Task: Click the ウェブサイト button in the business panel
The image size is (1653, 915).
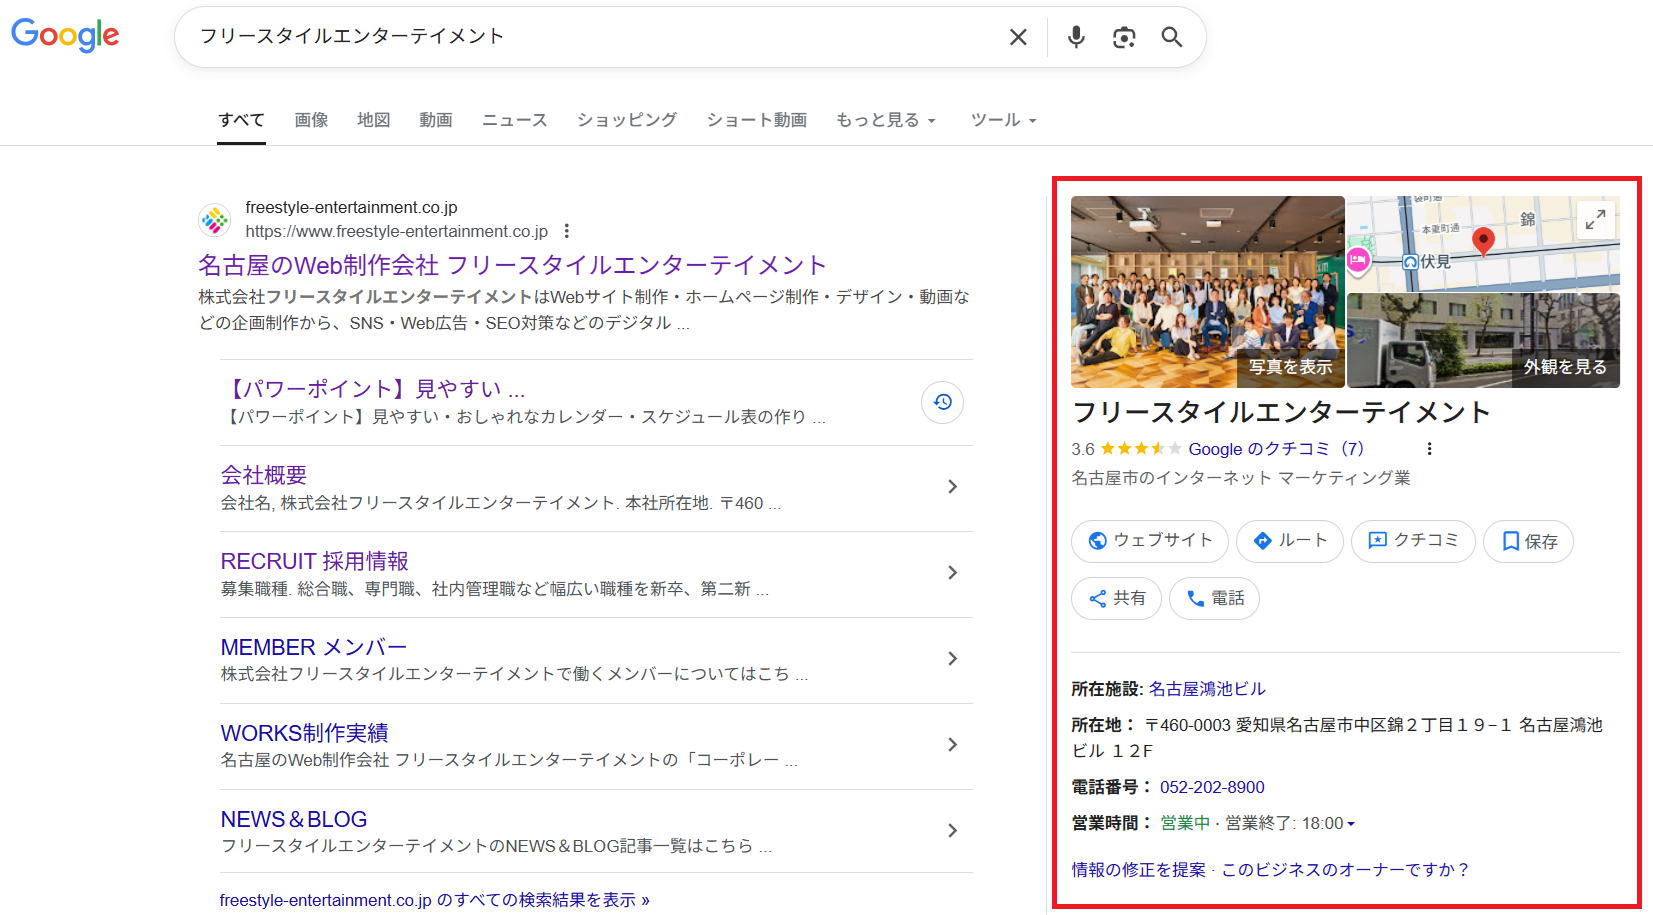Action: [x=1149, y=541]
